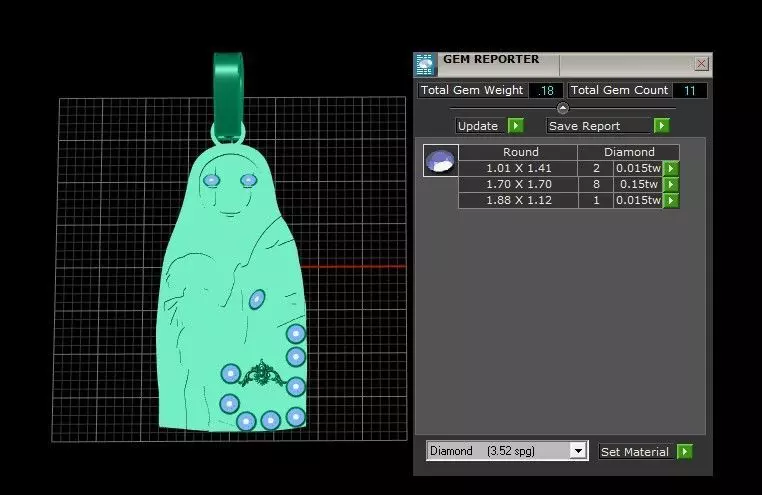Select the pendant bail loop at top

click(x=228, y=97)
